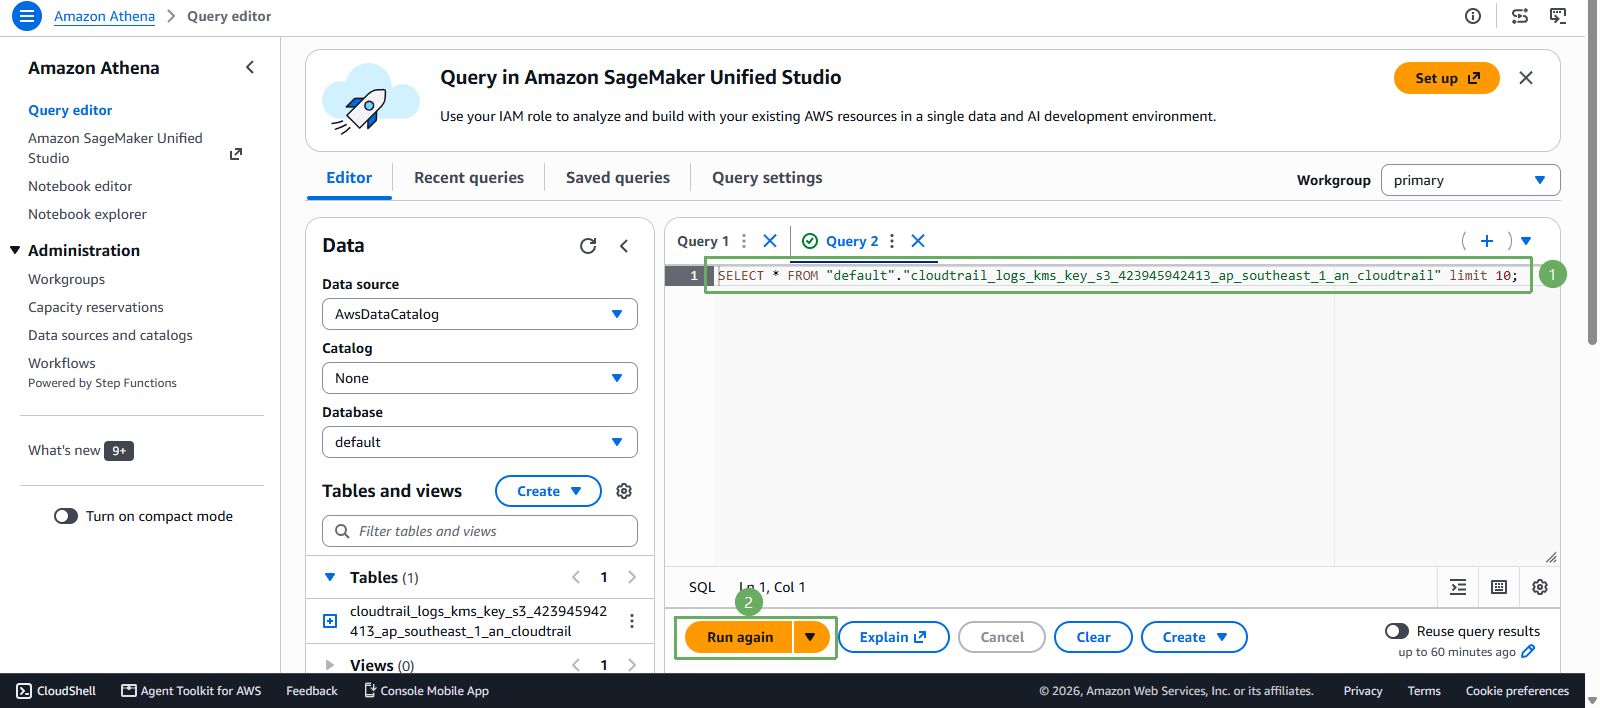This screenshot has width=1600, height=708.
Task: Open the Data source dropdown
Action: 480,314
